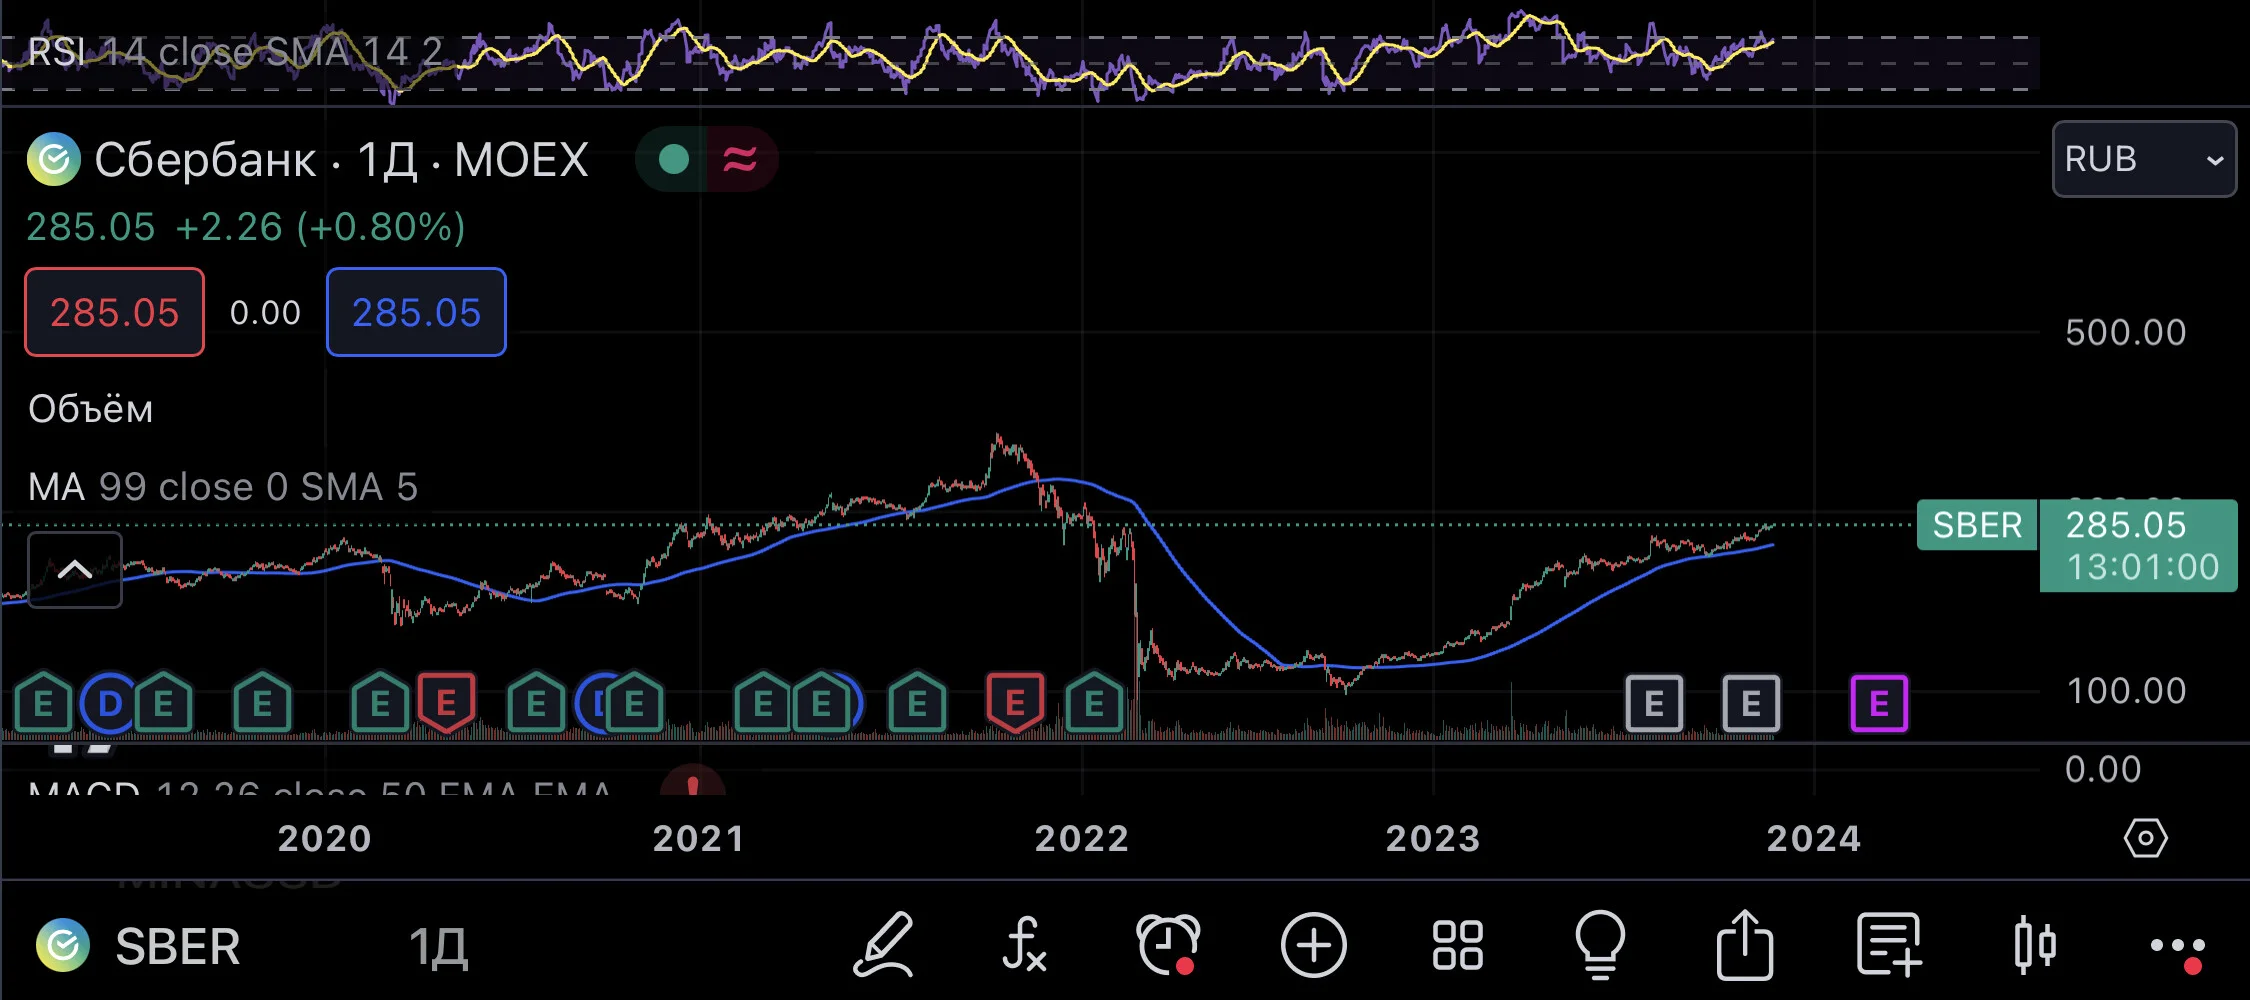This screenshot has height=1000, width=2250.
Task: Tap the 2022 label on the time axis
Action: tap(1082, 838)
